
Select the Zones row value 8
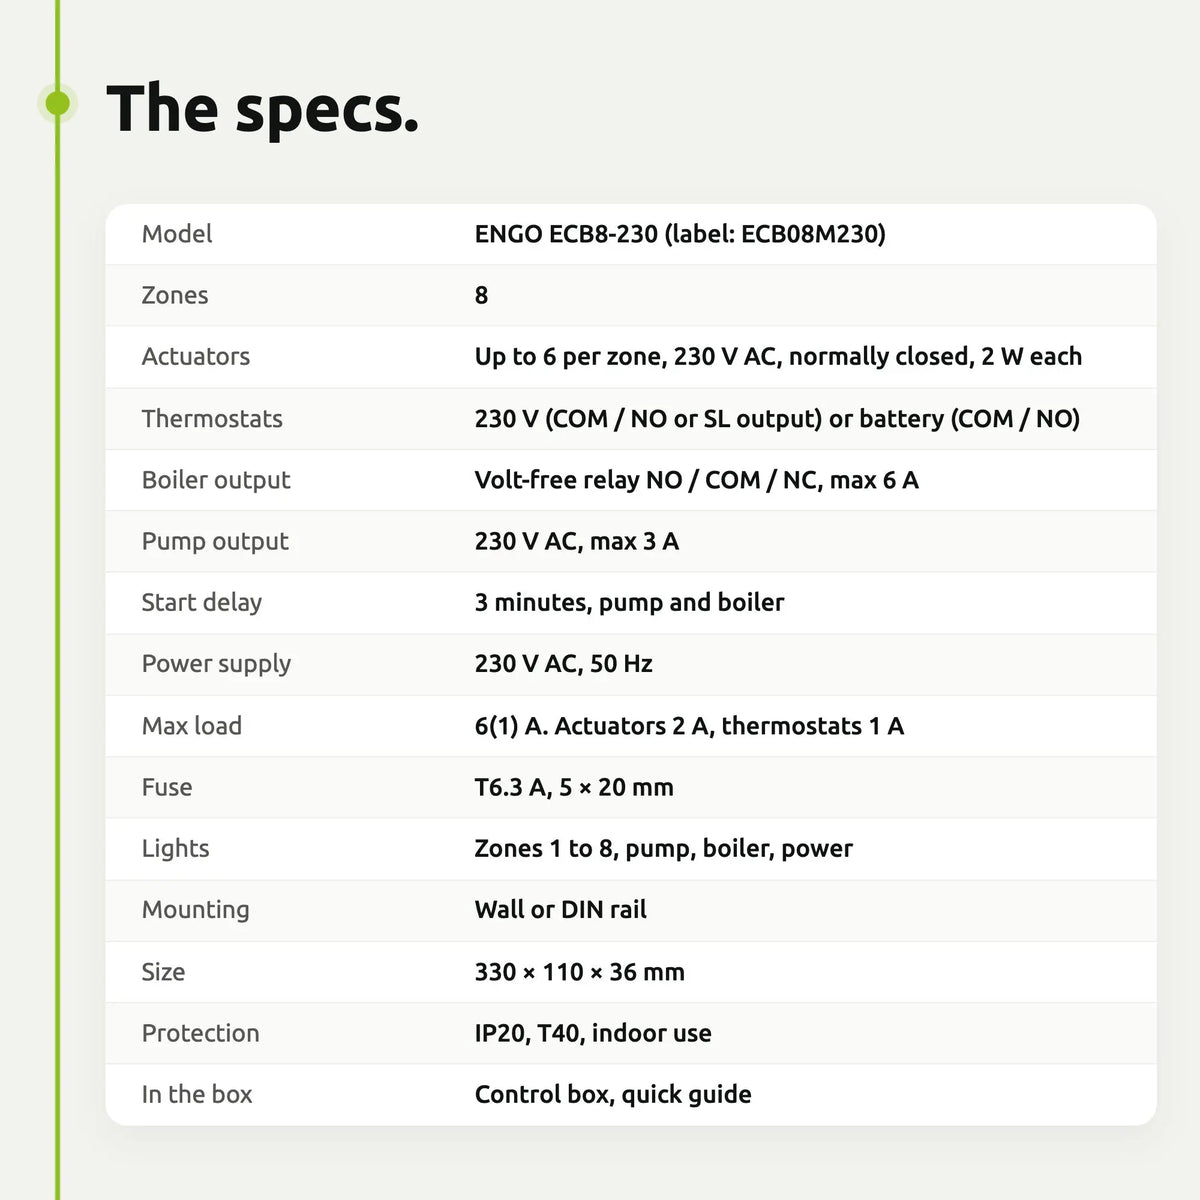481,295
